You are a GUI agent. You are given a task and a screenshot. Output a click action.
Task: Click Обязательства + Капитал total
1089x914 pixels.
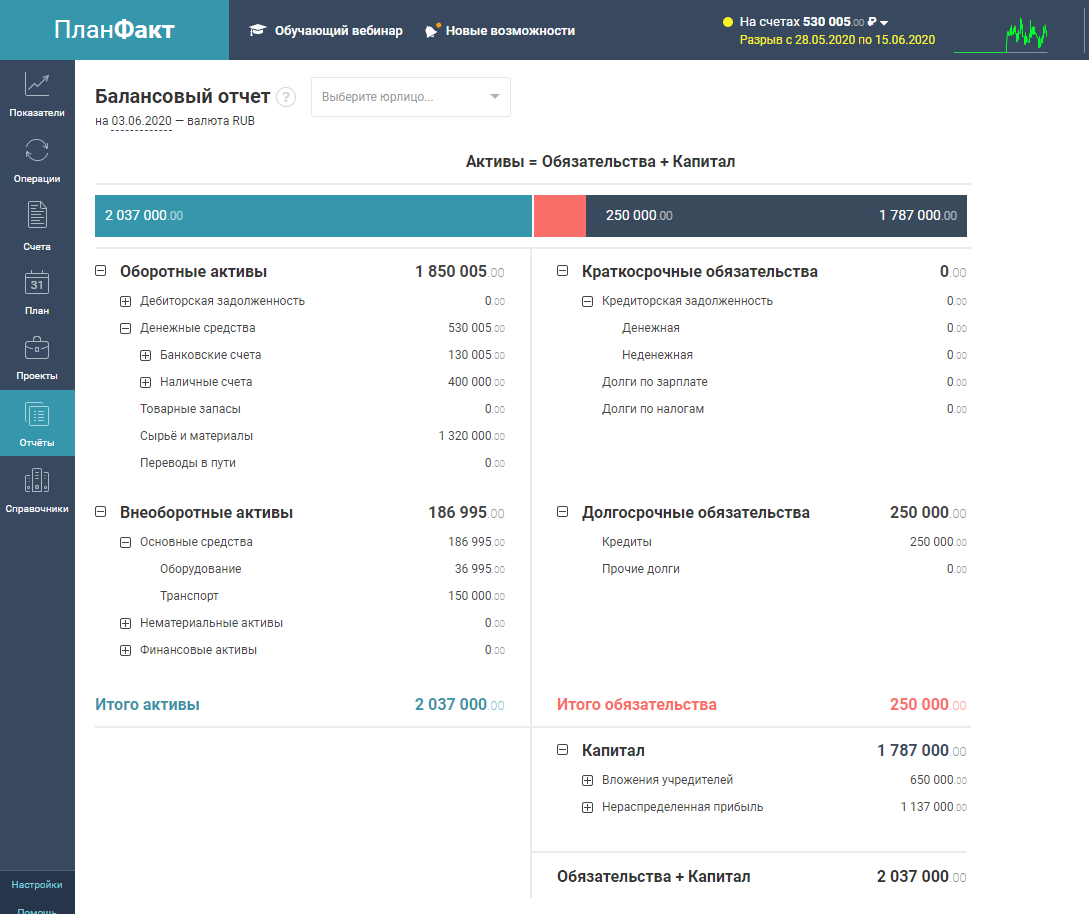click(x=762, y=876)
